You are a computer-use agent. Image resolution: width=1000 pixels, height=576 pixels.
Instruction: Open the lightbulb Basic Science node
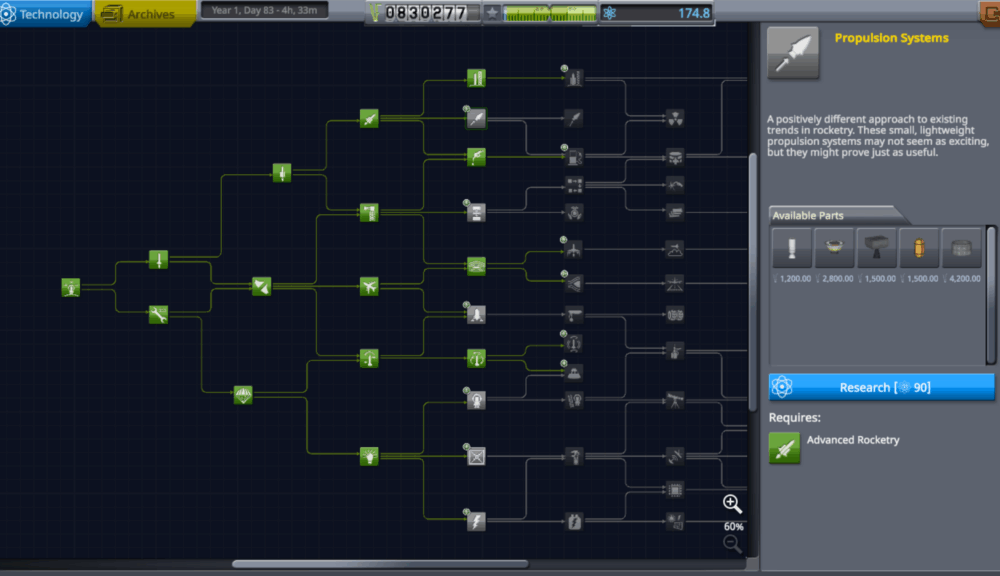click(x=370, y=456)
